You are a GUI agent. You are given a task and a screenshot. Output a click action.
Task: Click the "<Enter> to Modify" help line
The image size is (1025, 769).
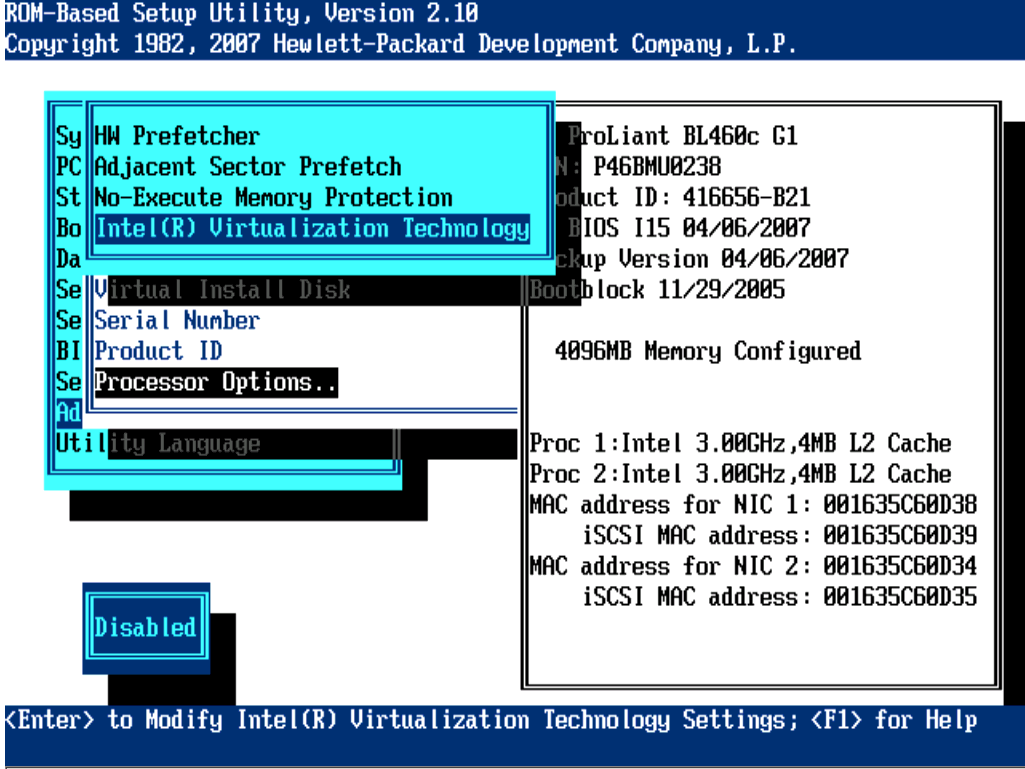pos(491,720)
